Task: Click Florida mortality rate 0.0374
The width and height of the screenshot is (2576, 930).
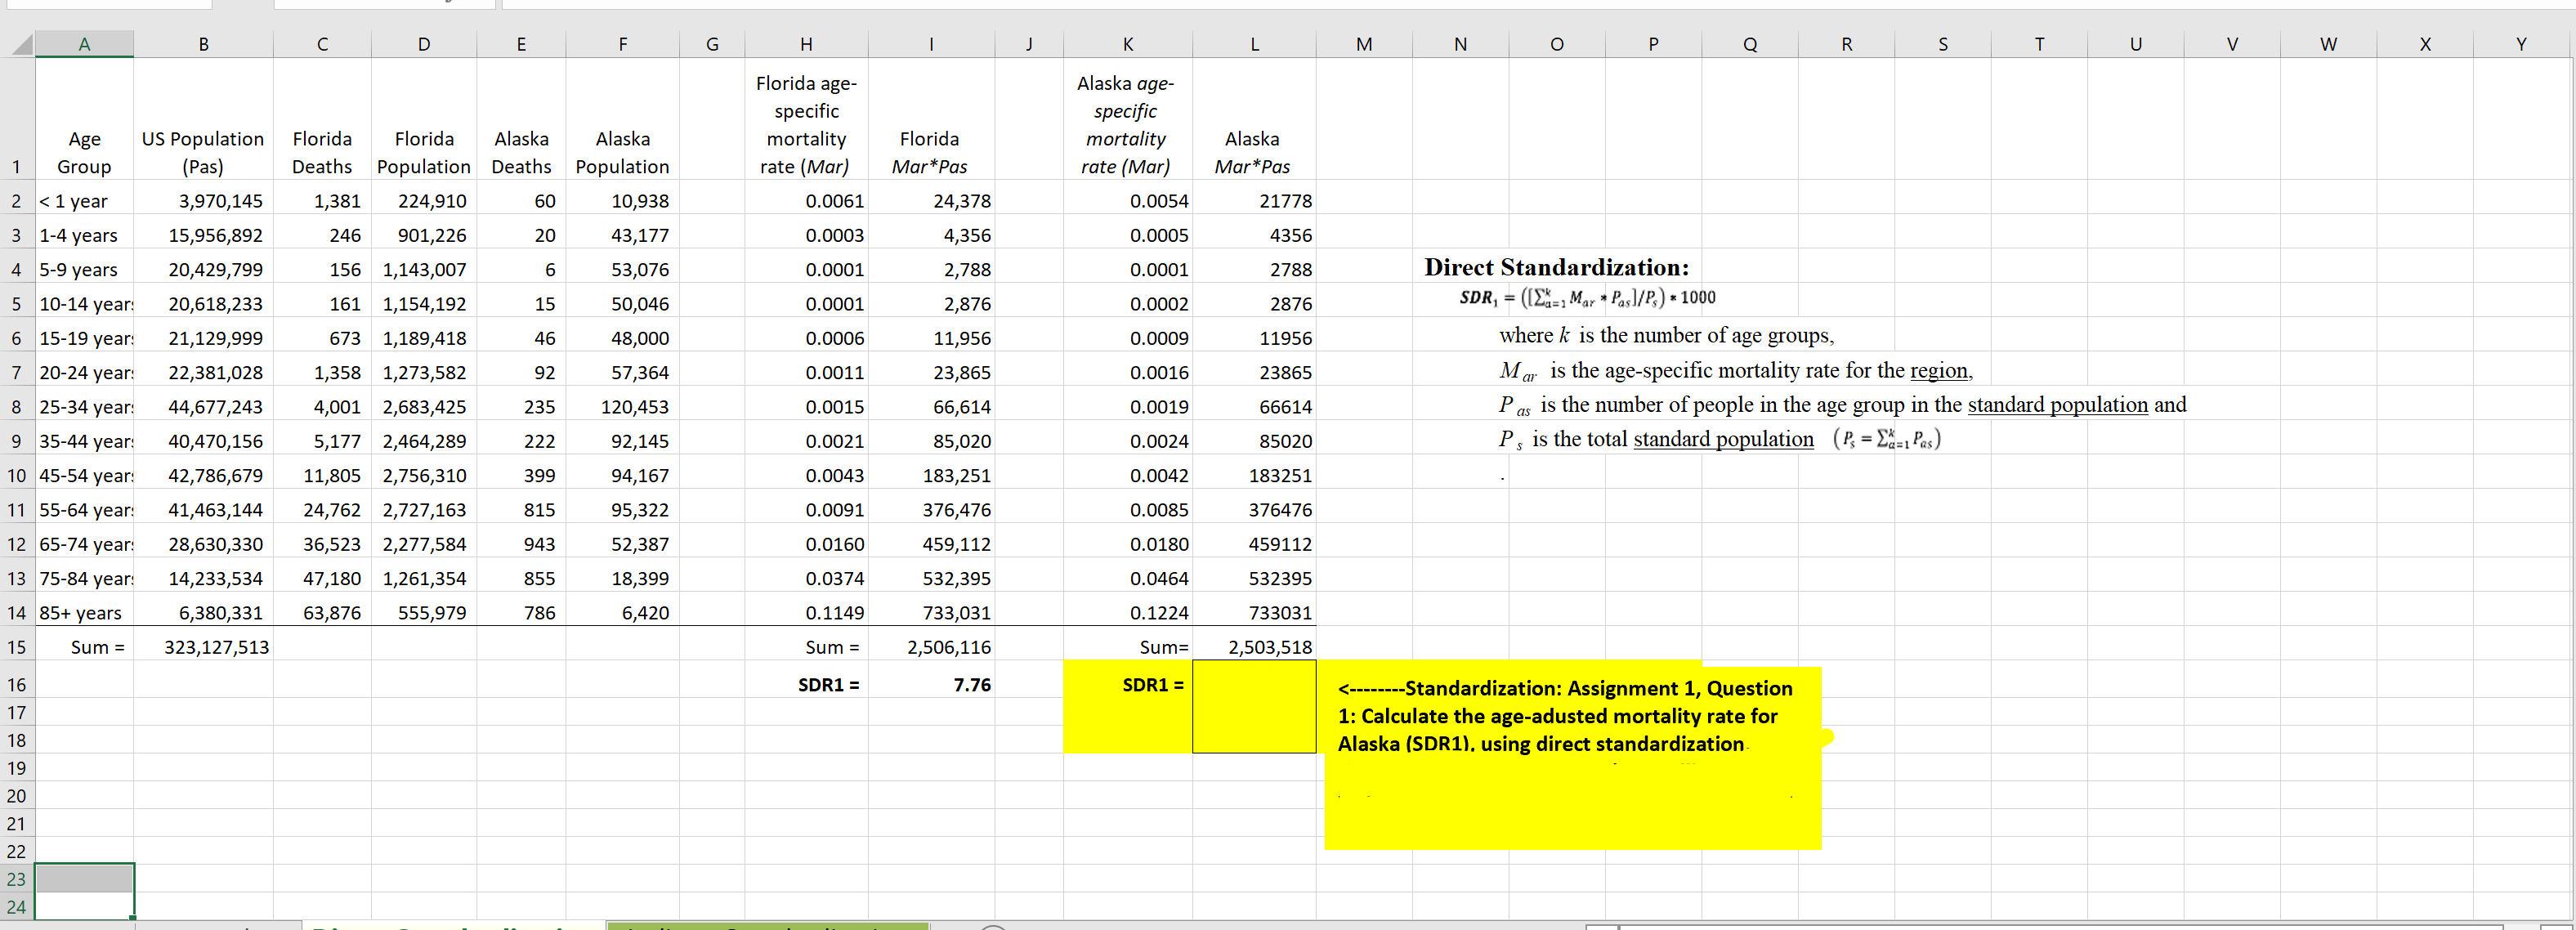Action: (806, 578)
